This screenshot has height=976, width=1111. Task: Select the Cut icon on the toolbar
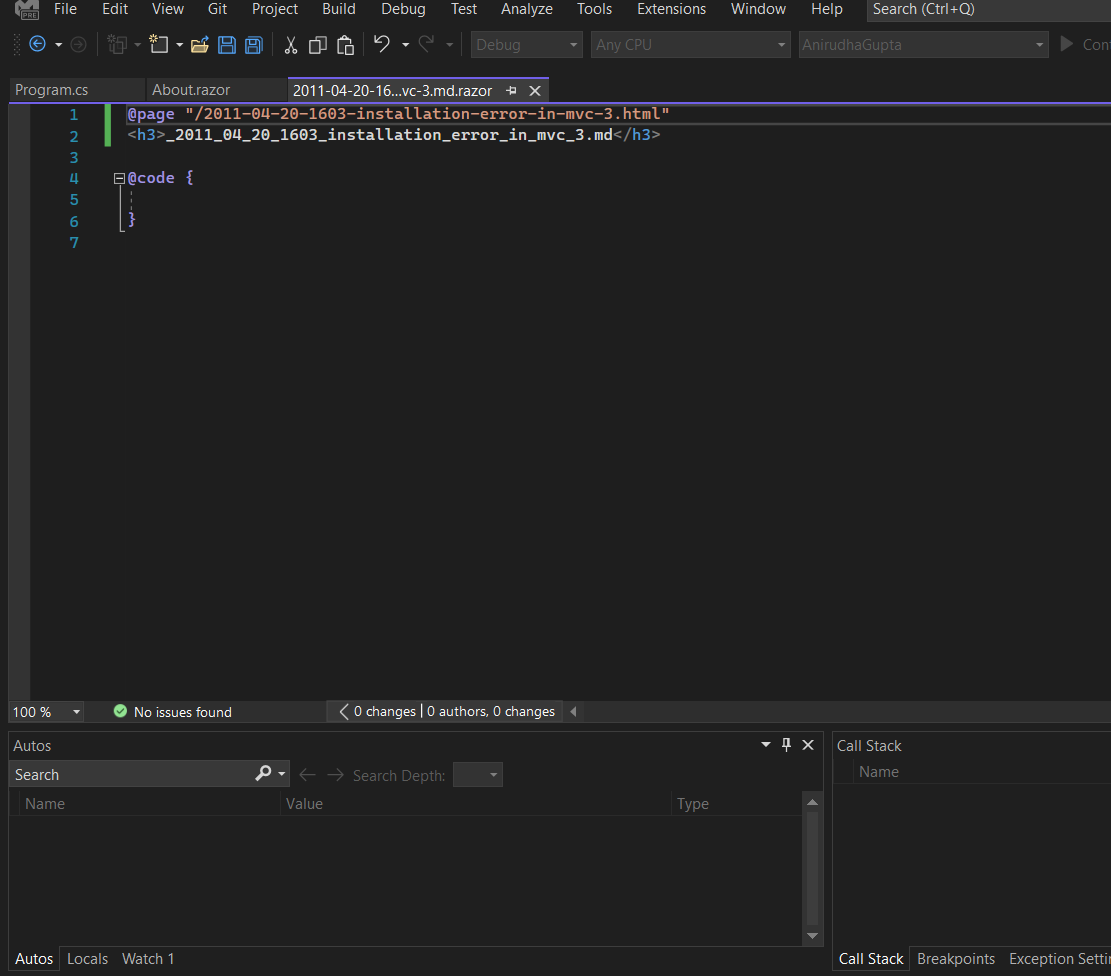(x=291, y=45)
